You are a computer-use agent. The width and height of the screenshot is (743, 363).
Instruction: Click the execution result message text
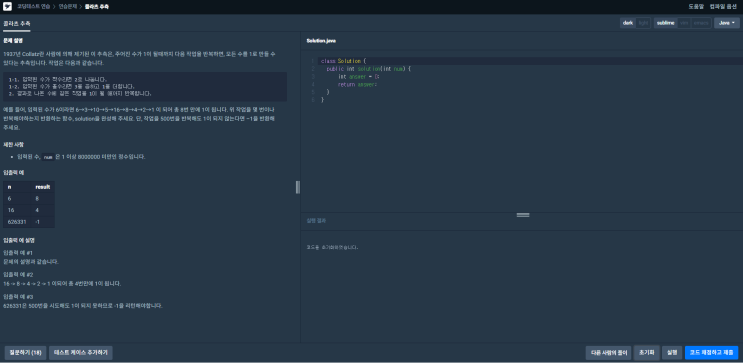(333, 247)
